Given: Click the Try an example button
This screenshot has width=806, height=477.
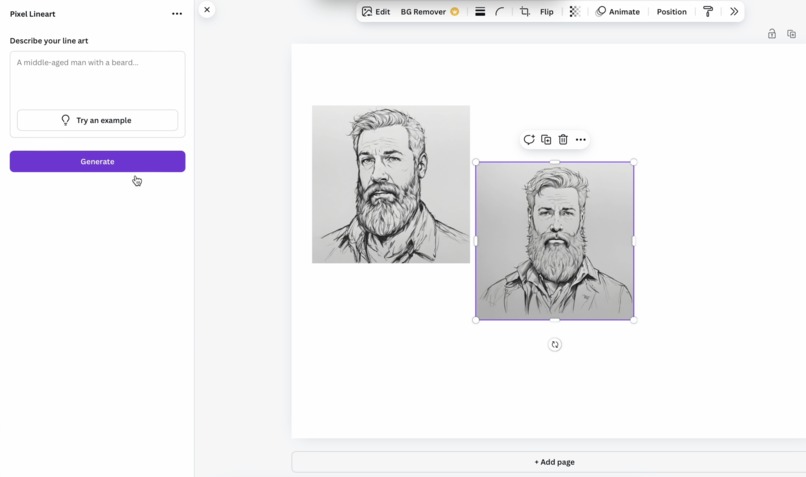Looking at the screenshot, I should coord(97,120).
